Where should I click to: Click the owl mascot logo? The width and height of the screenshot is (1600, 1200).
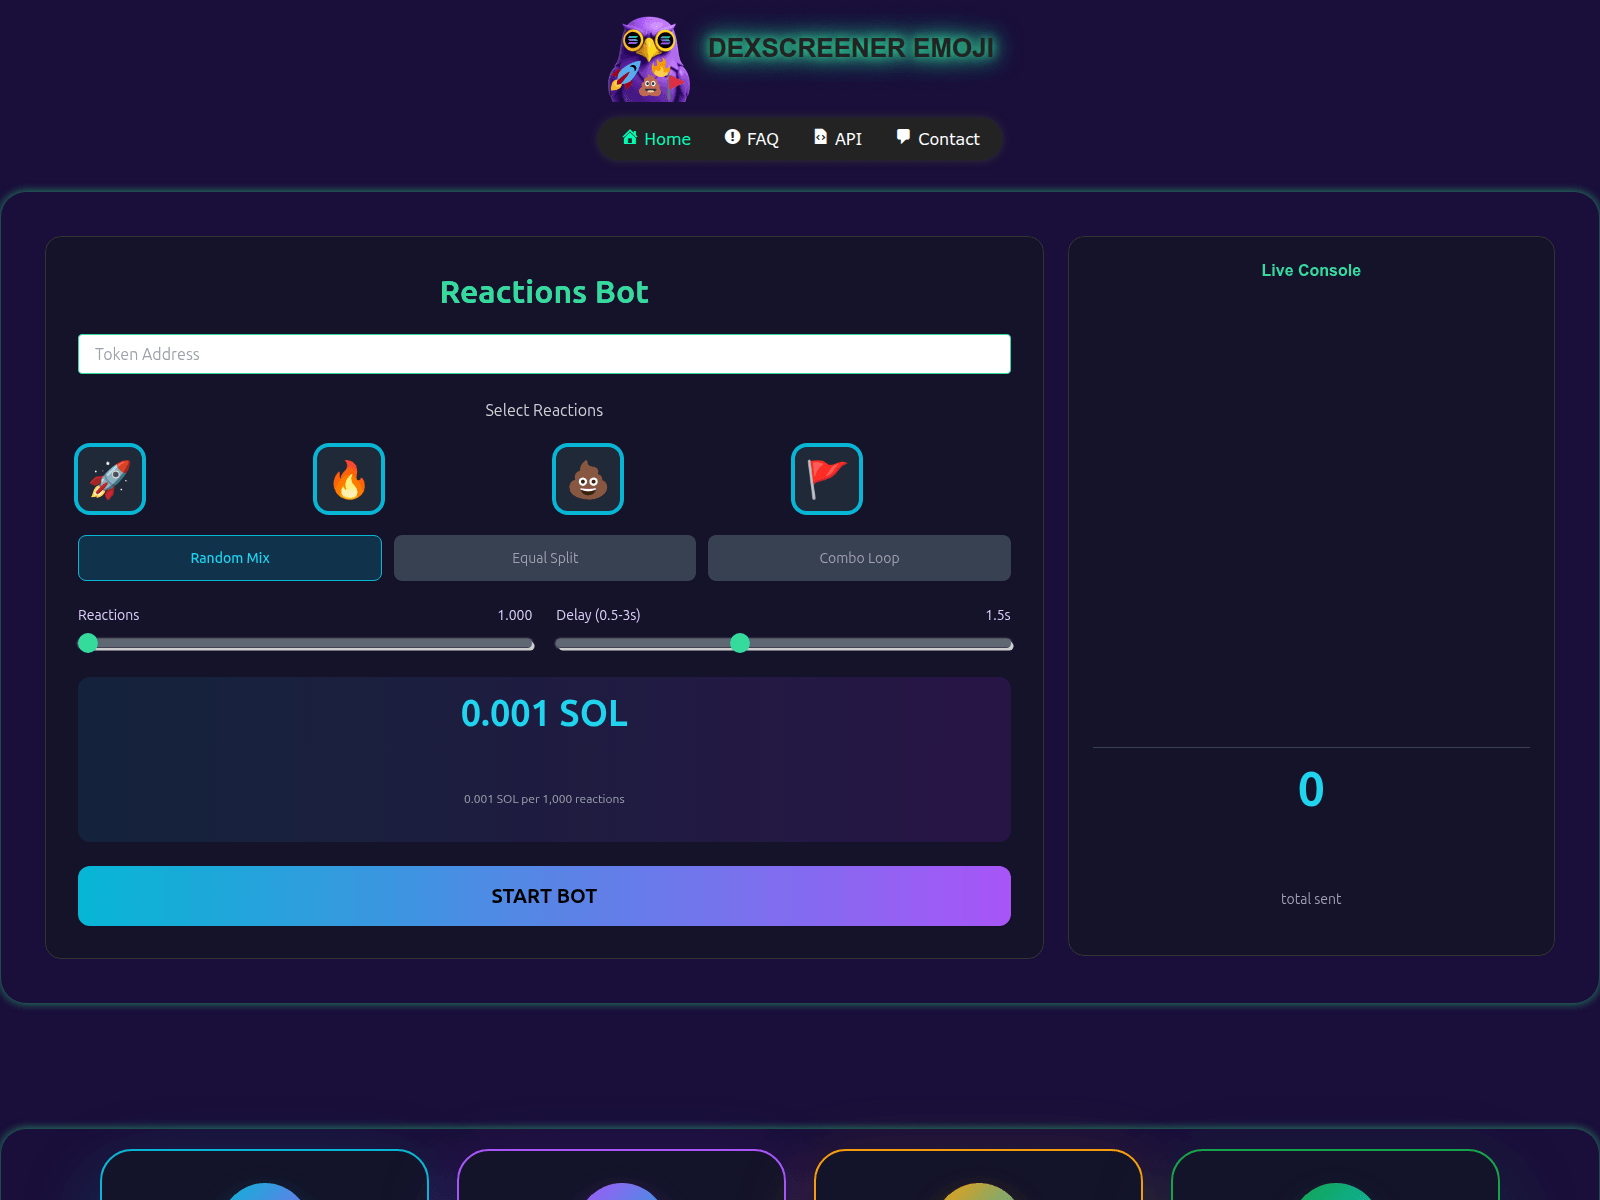[x=650, y=59]
